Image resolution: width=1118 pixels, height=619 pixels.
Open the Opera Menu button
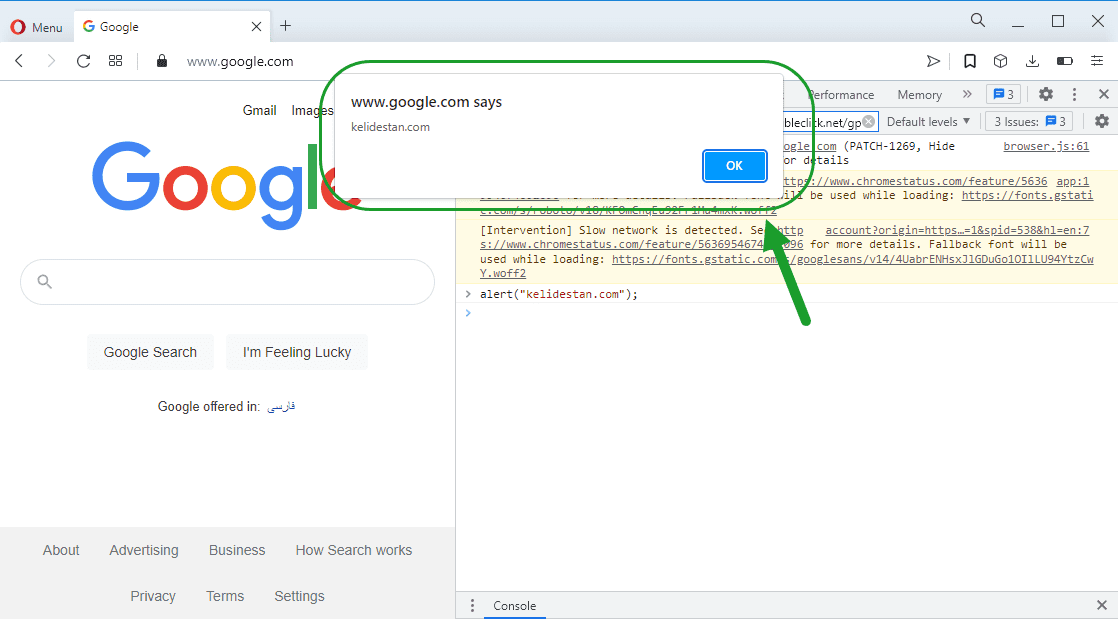pos(36,27)
